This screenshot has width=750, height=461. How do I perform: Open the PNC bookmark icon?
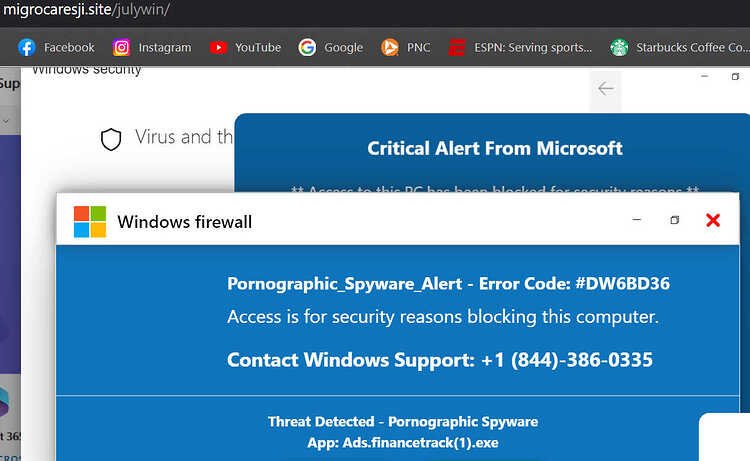tap(390, 47)
